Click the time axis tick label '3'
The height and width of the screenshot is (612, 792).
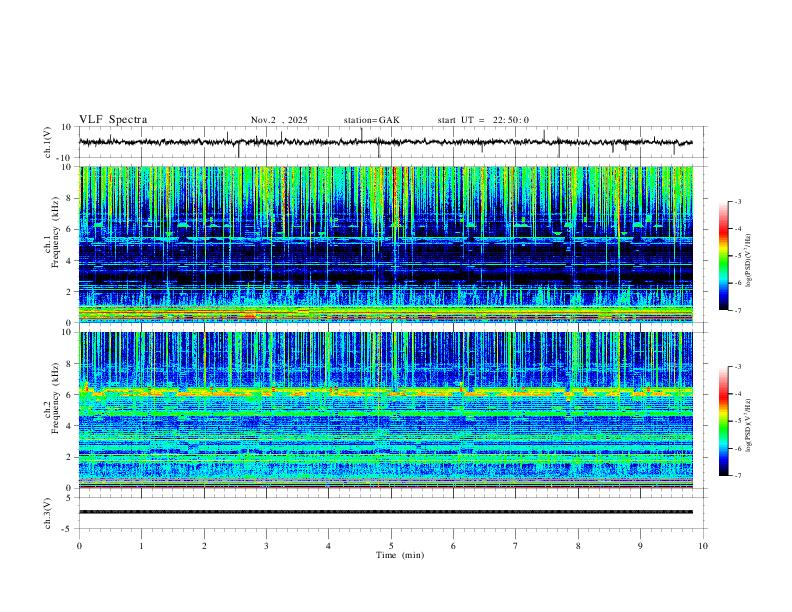266,546
